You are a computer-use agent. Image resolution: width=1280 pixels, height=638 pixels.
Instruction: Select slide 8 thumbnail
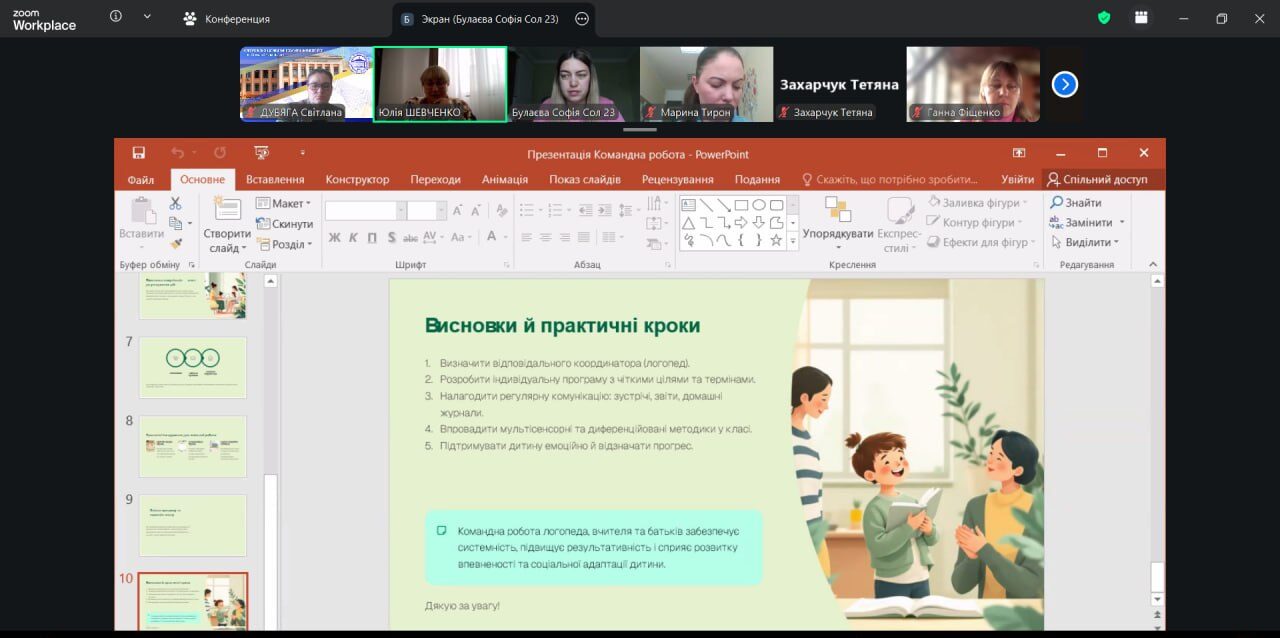point(192,446)
